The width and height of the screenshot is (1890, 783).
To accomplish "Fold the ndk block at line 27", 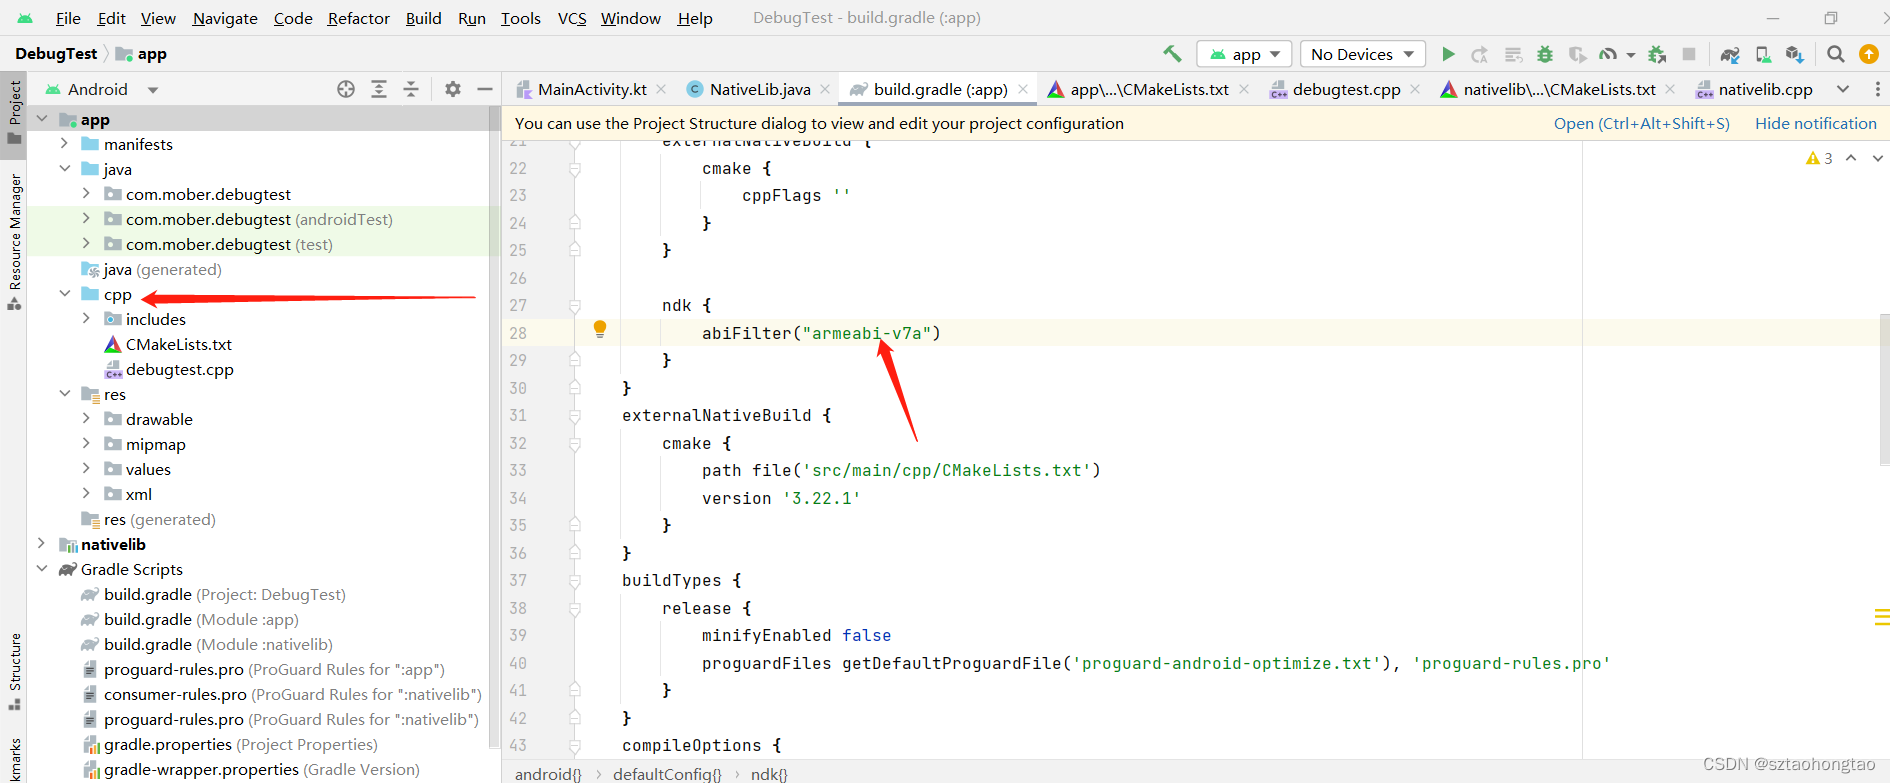I will (575, 306).
